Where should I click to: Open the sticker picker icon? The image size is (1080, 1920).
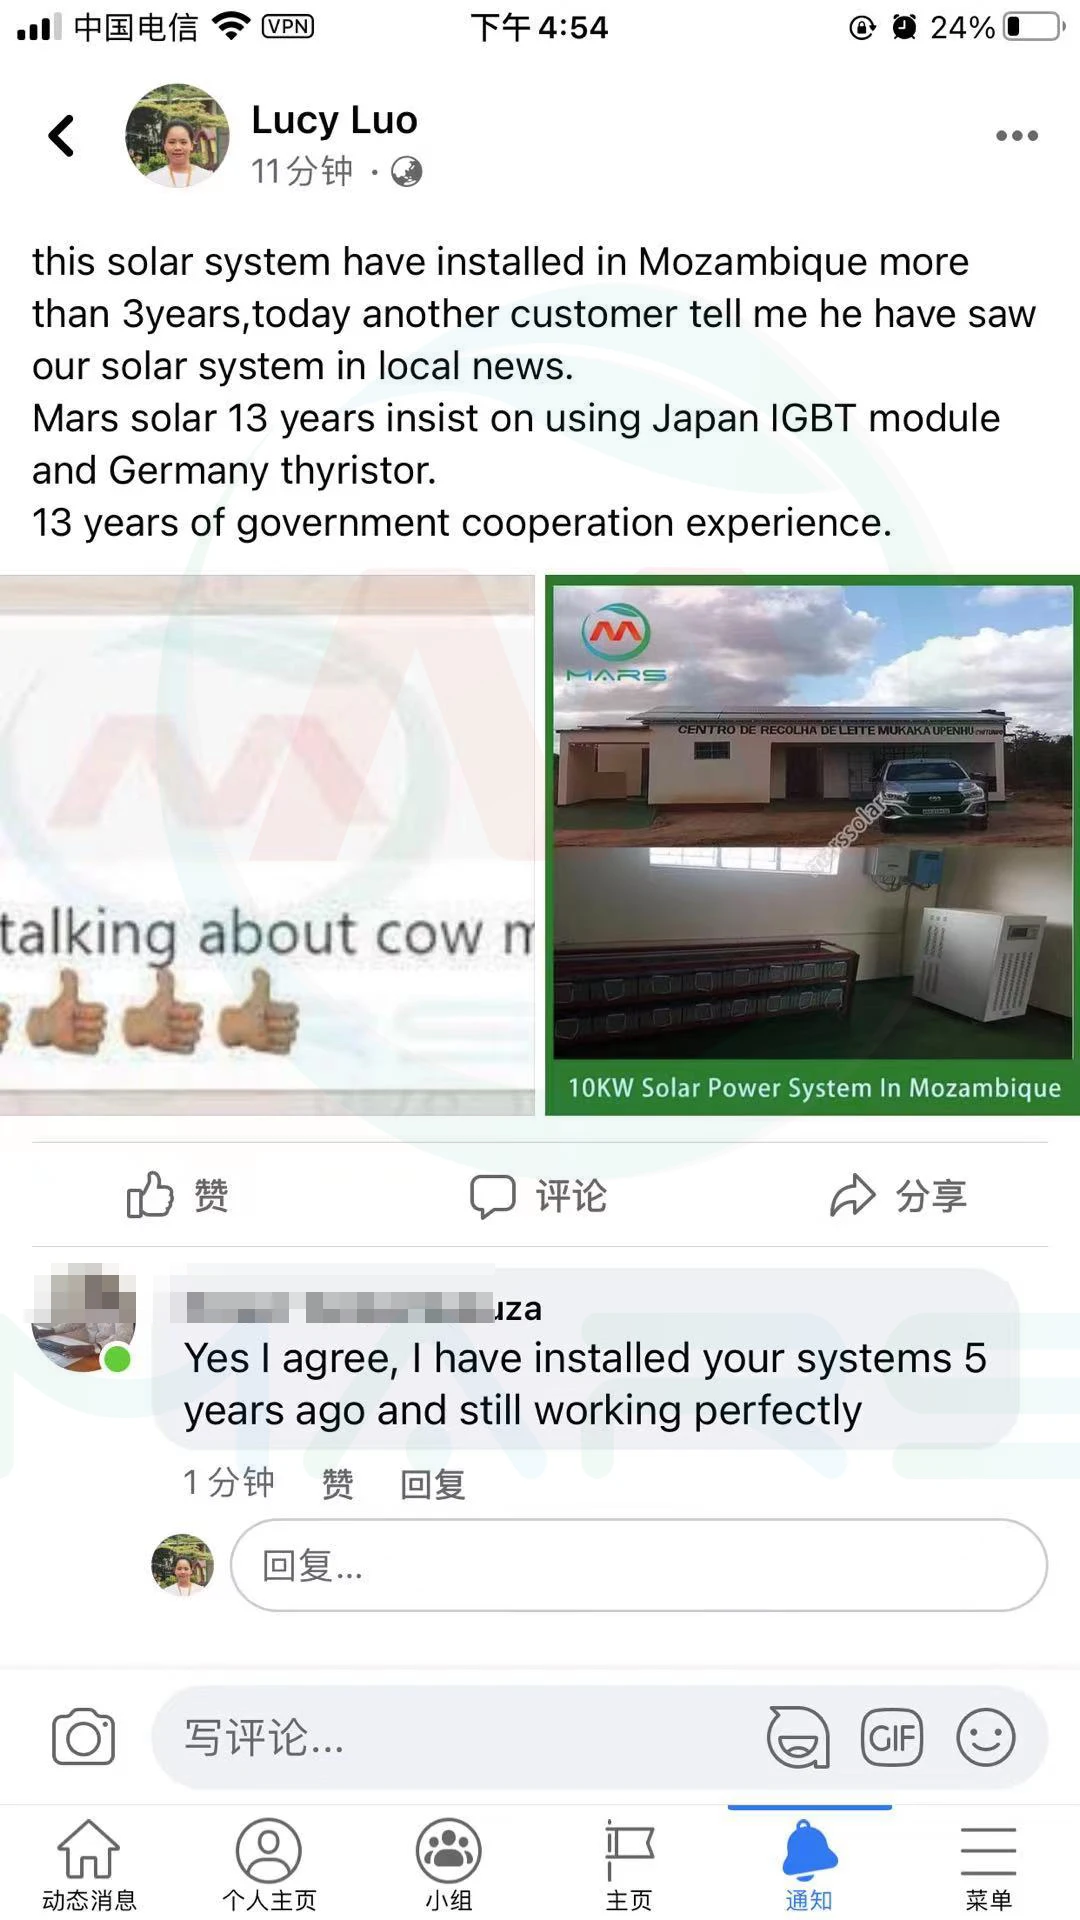click(798, 1737)
